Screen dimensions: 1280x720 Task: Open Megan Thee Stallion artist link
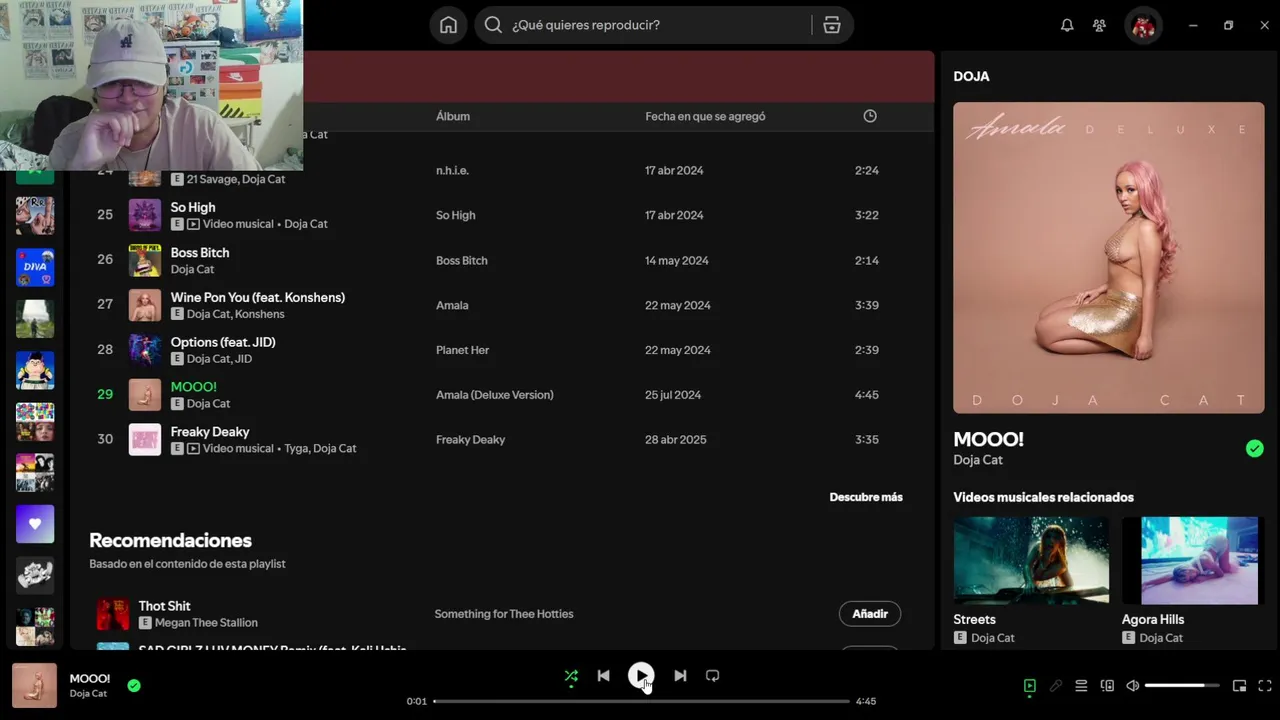pos(206,623)
